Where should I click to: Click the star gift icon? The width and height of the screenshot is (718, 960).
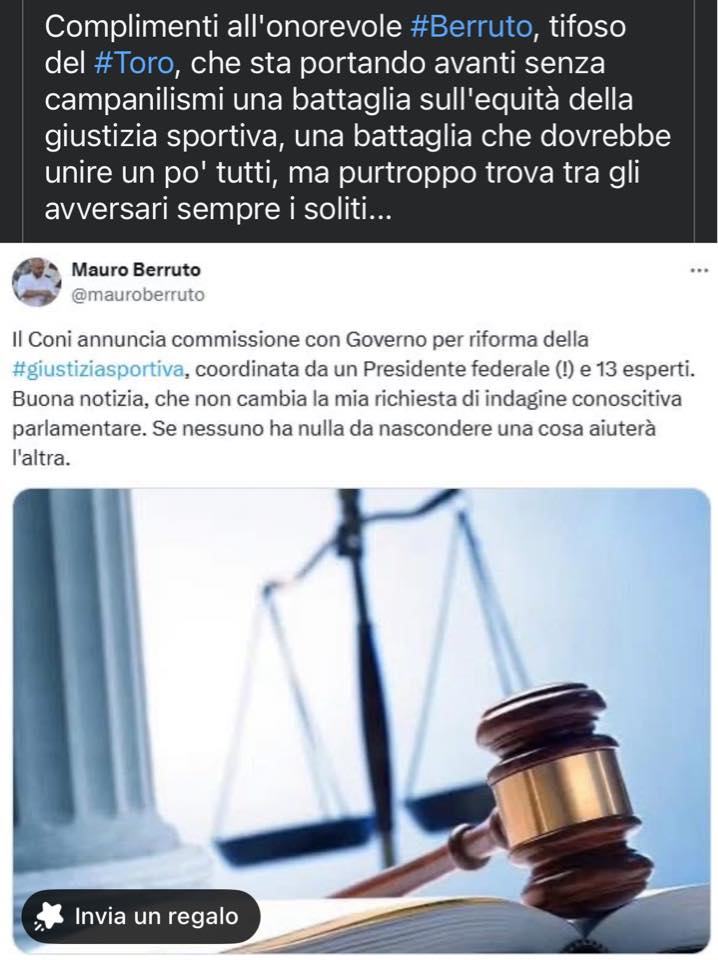49,917
